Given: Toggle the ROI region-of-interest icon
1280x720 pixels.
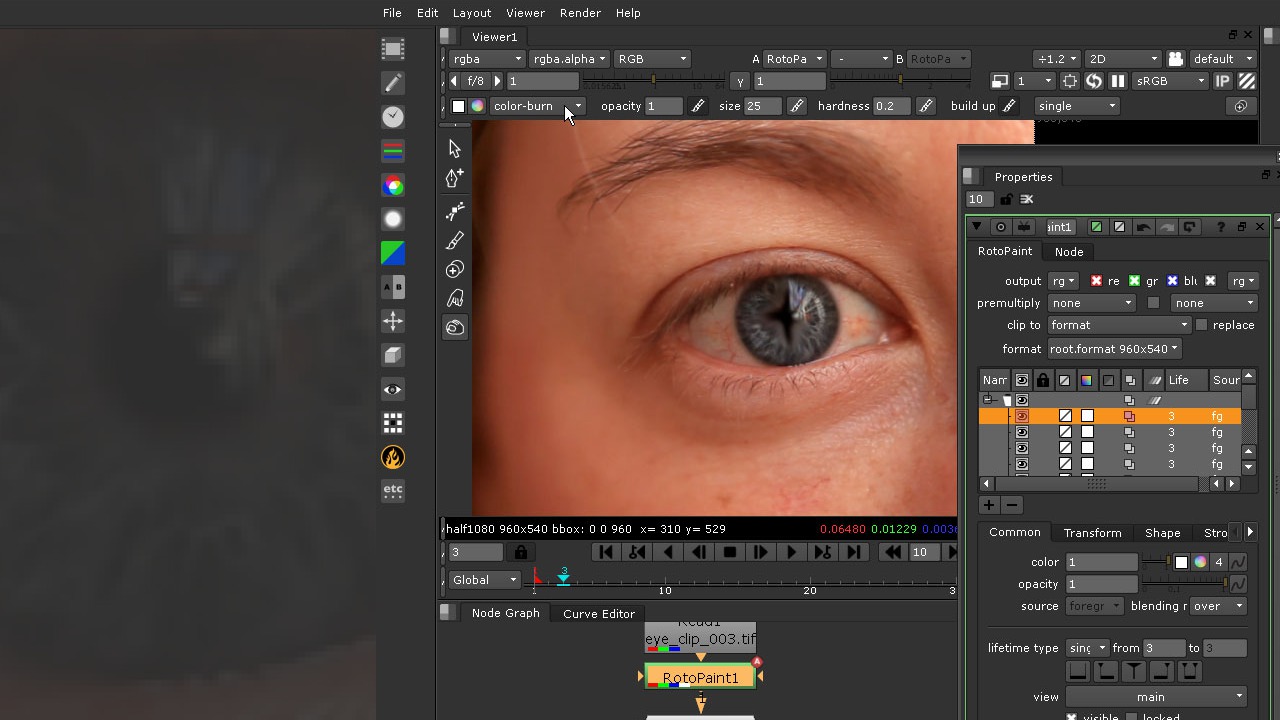Looking at the screenshot, I should 1070,81.
